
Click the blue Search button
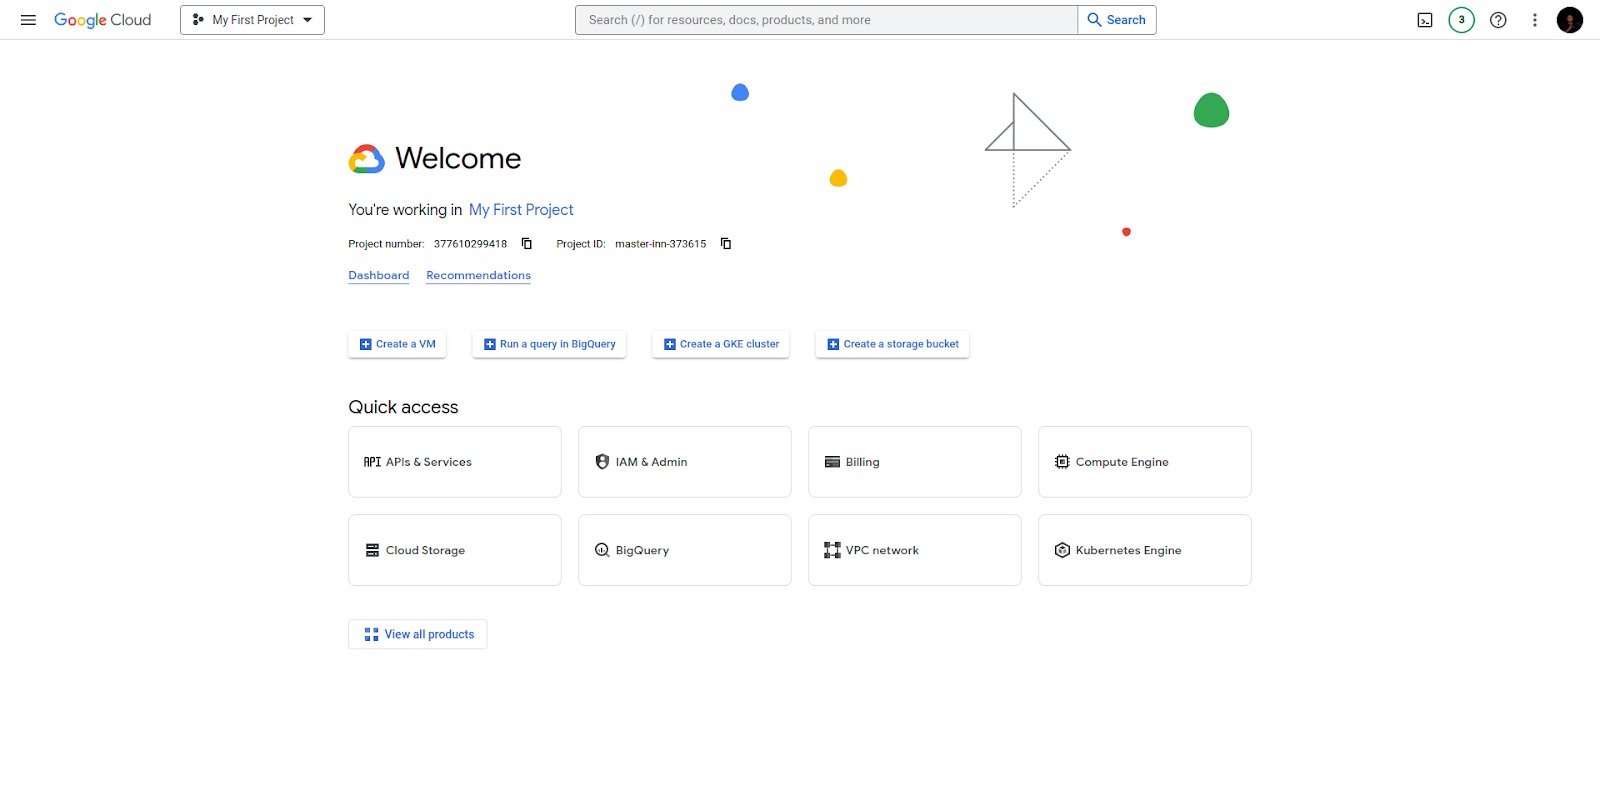[x=1117, y=20]
